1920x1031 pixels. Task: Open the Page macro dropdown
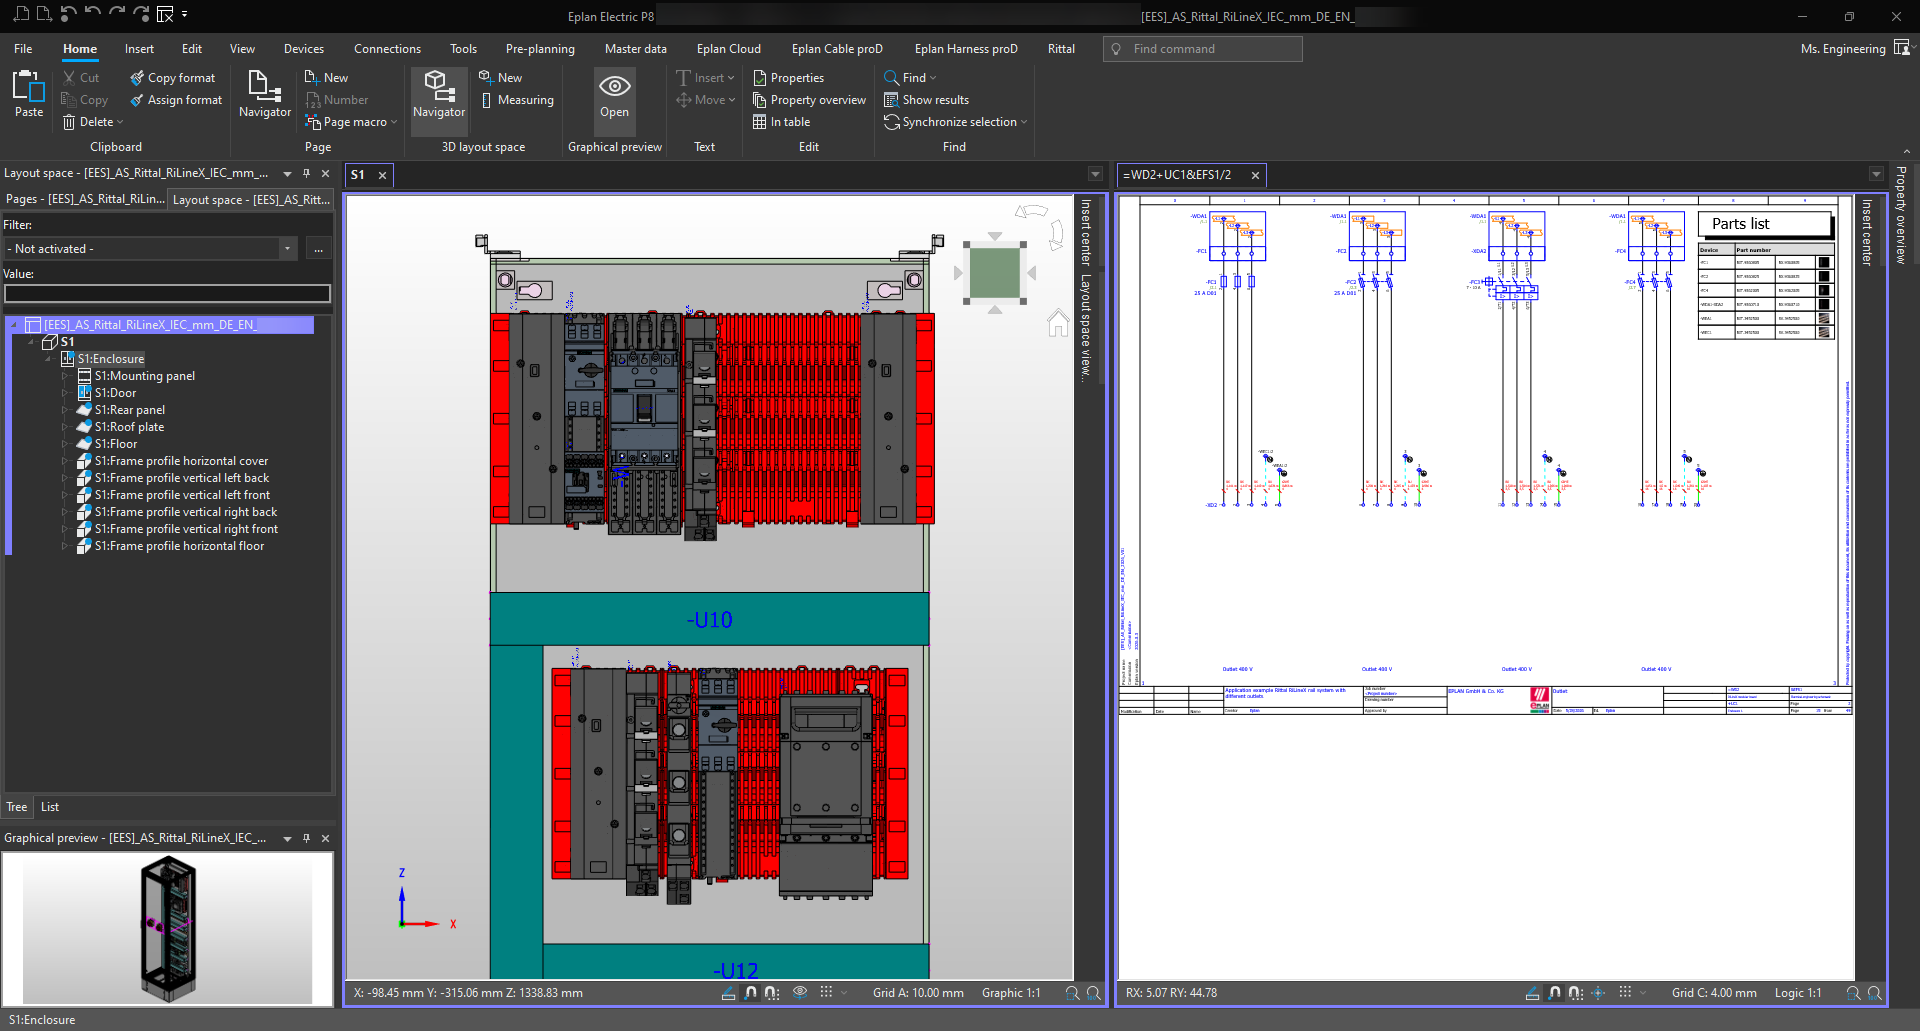click(394, 122)
